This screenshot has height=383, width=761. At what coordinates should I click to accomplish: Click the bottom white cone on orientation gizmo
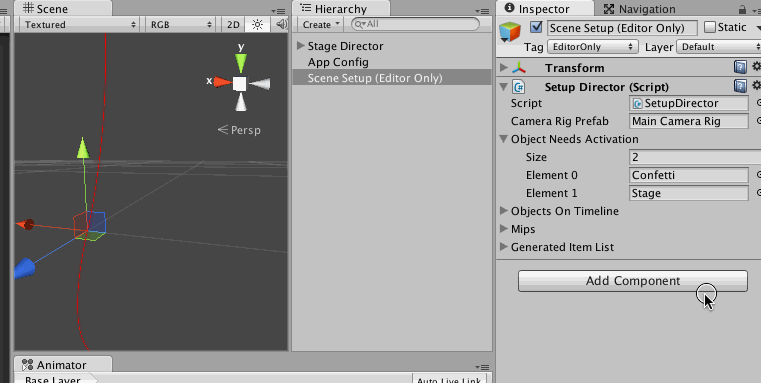click(241, 101)
